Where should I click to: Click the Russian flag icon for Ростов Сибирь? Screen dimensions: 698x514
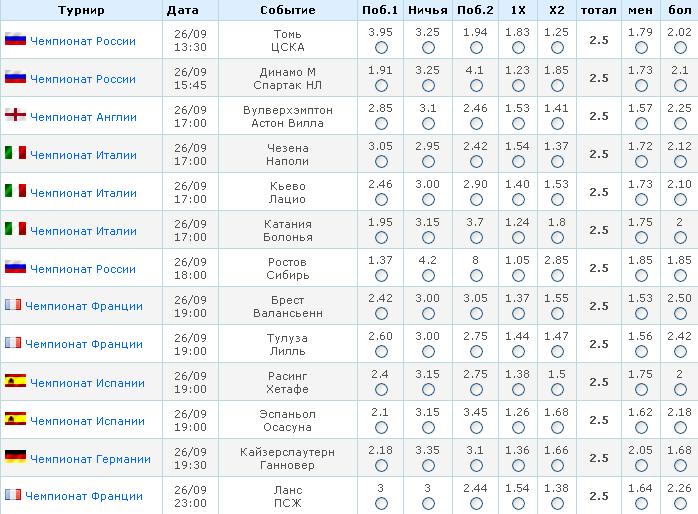[x=15, y=267]
